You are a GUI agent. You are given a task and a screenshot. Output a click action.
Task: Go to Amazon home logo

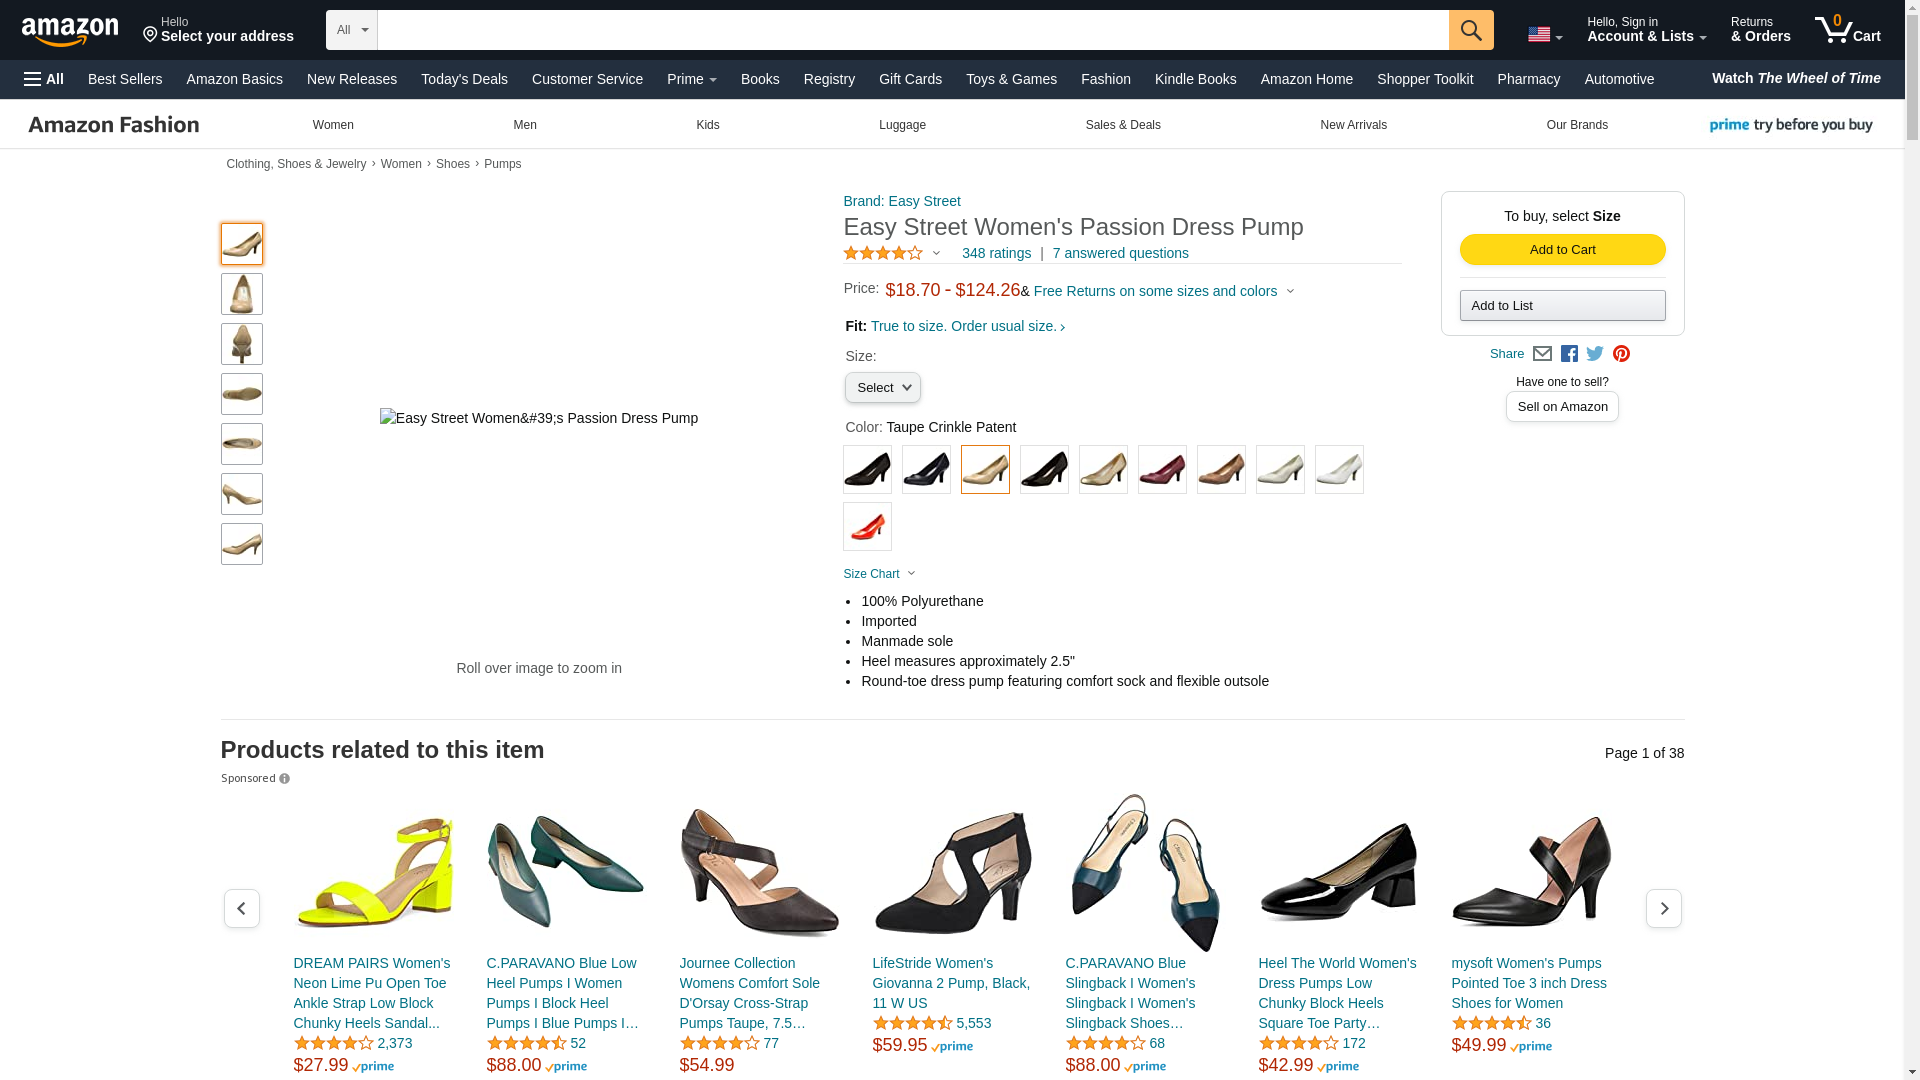(70, 31)
